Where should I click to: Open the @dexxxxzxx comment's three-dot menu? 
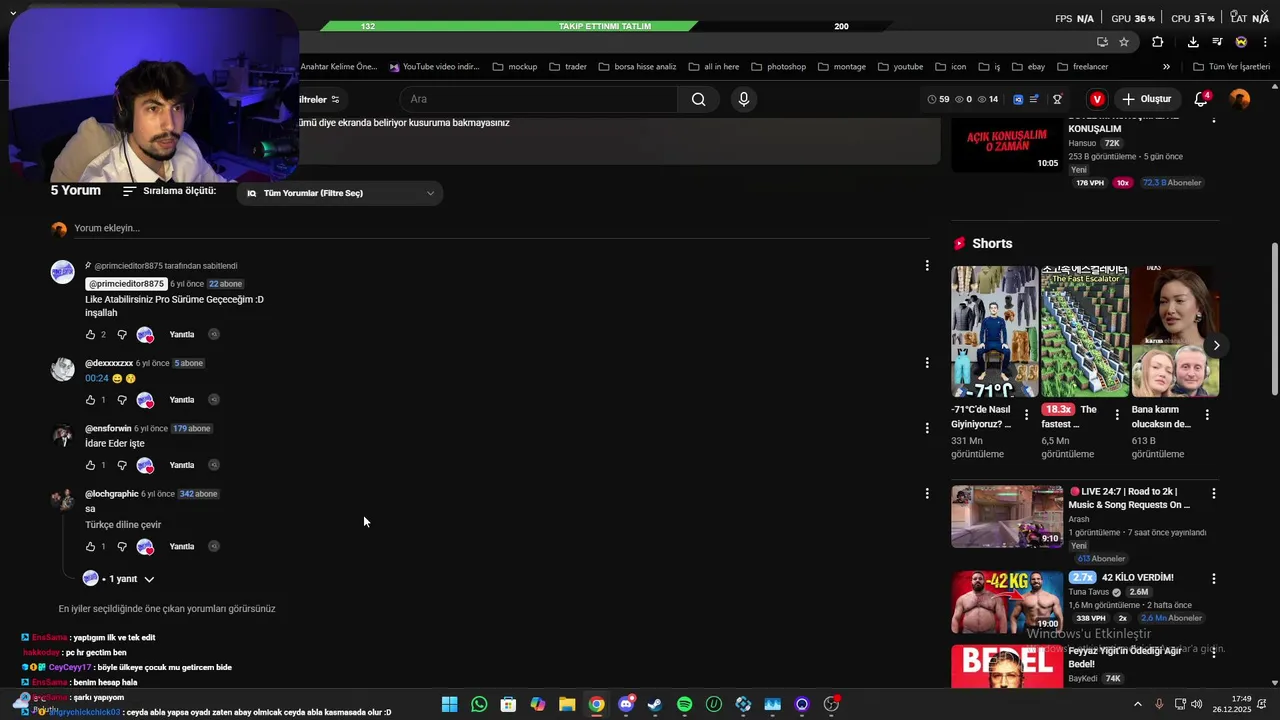click(927, 363)
